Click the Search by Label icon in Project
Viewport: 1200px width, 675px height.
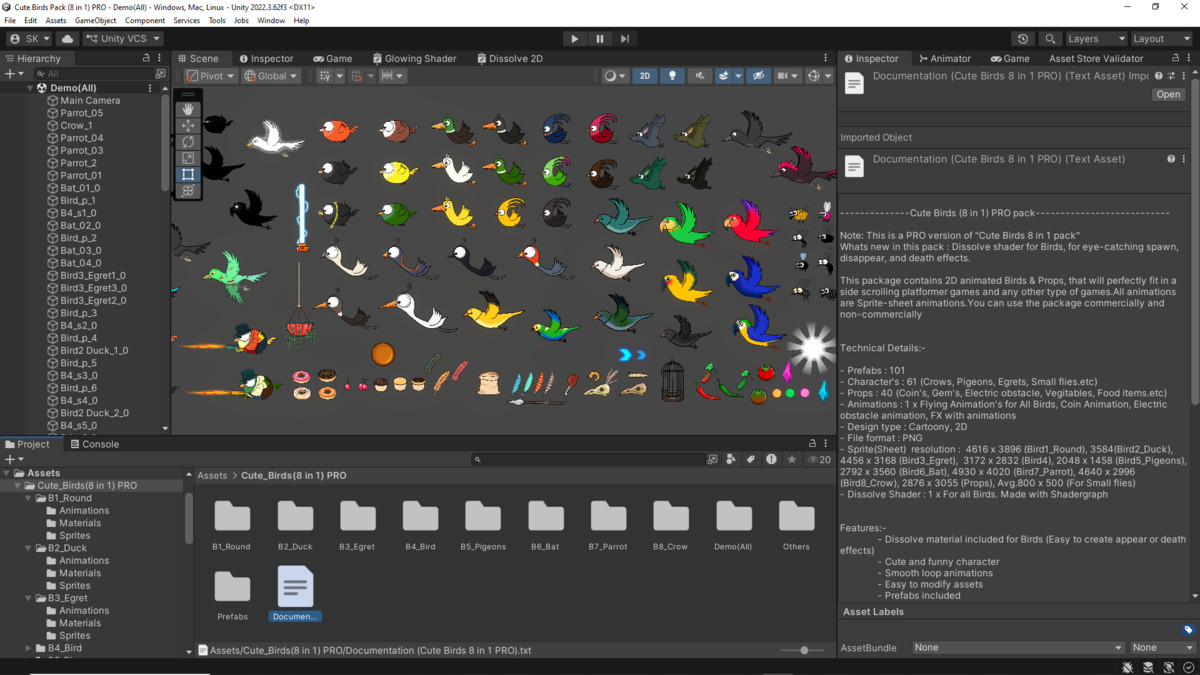751,459
